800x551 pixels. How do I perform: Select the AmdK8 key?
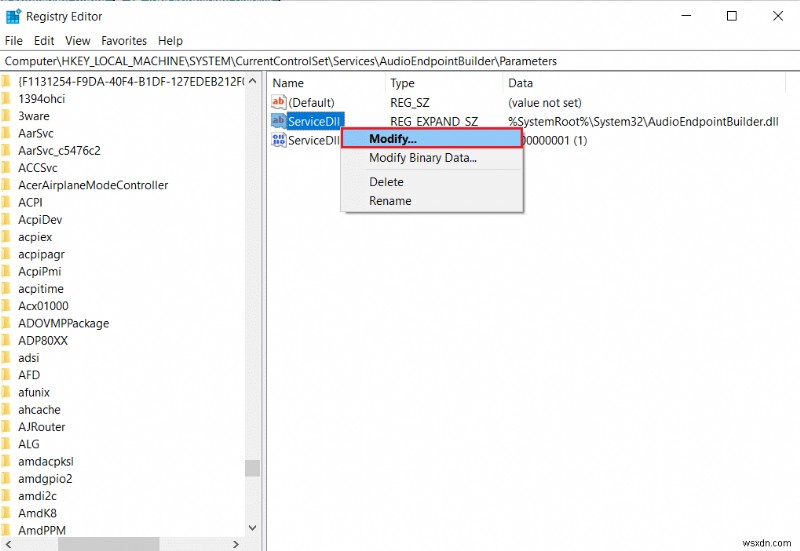point(37,513)
